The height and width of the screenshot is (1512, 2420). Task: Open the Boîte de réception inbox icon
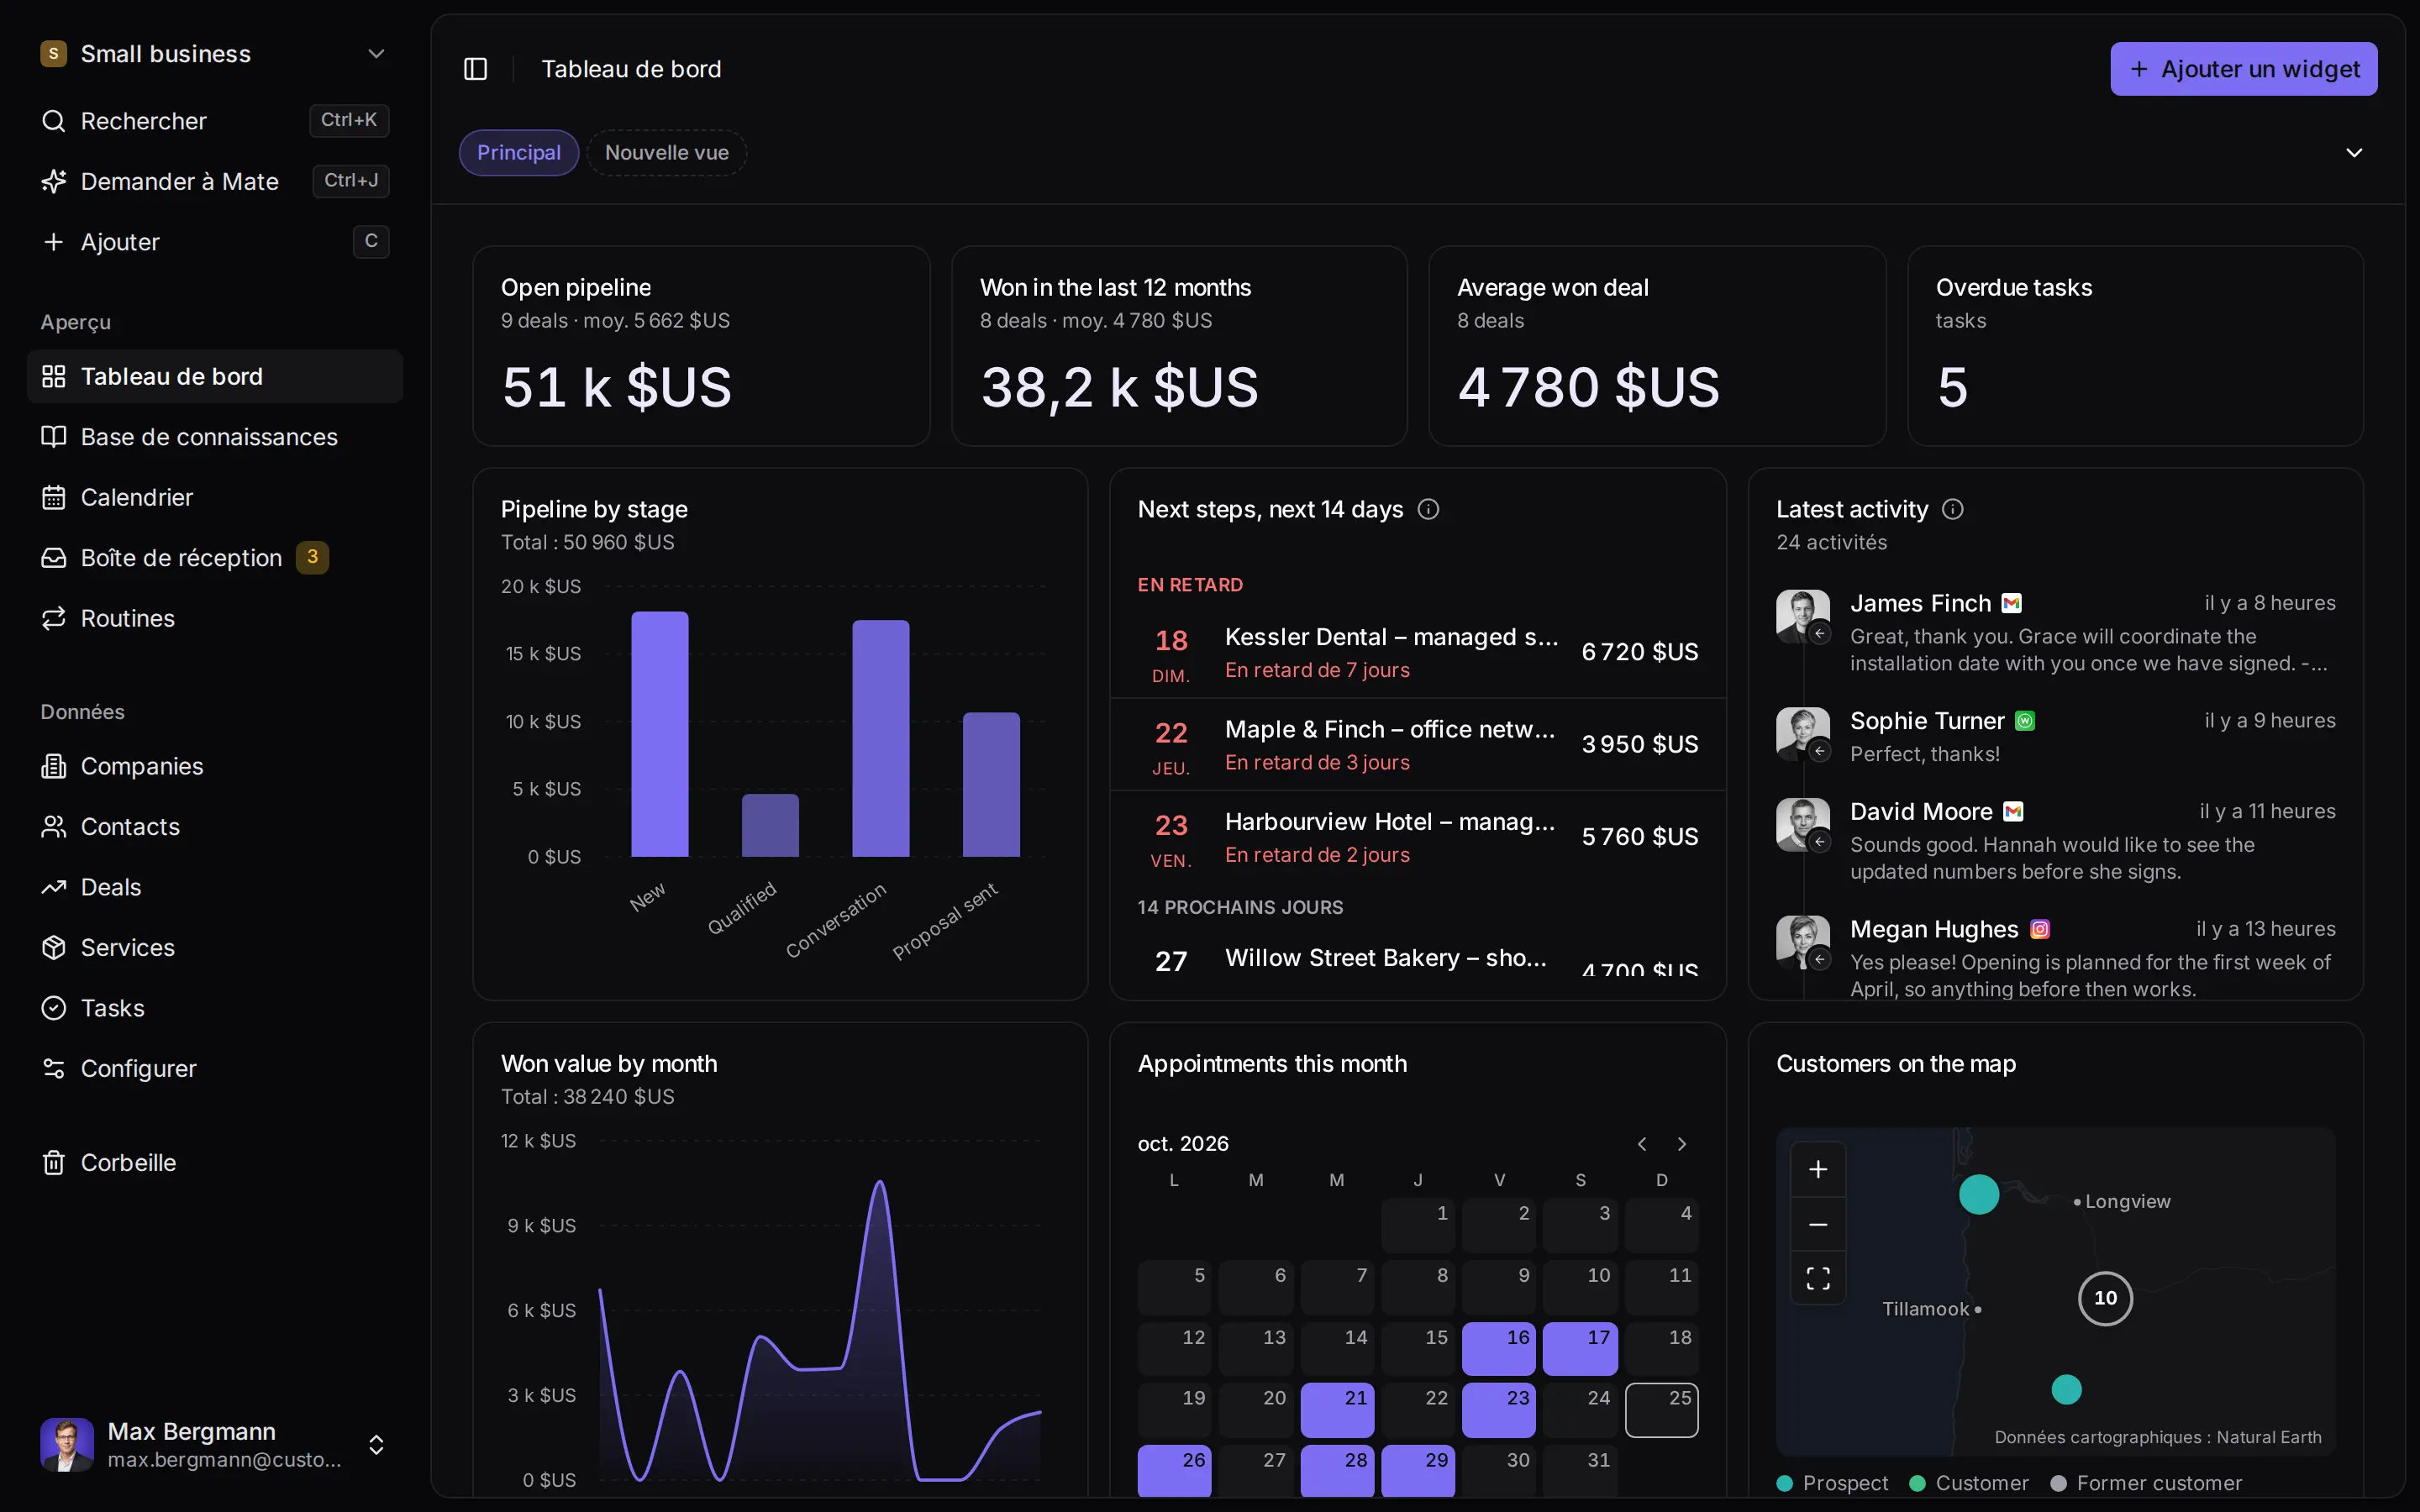(x=54, y=558)
